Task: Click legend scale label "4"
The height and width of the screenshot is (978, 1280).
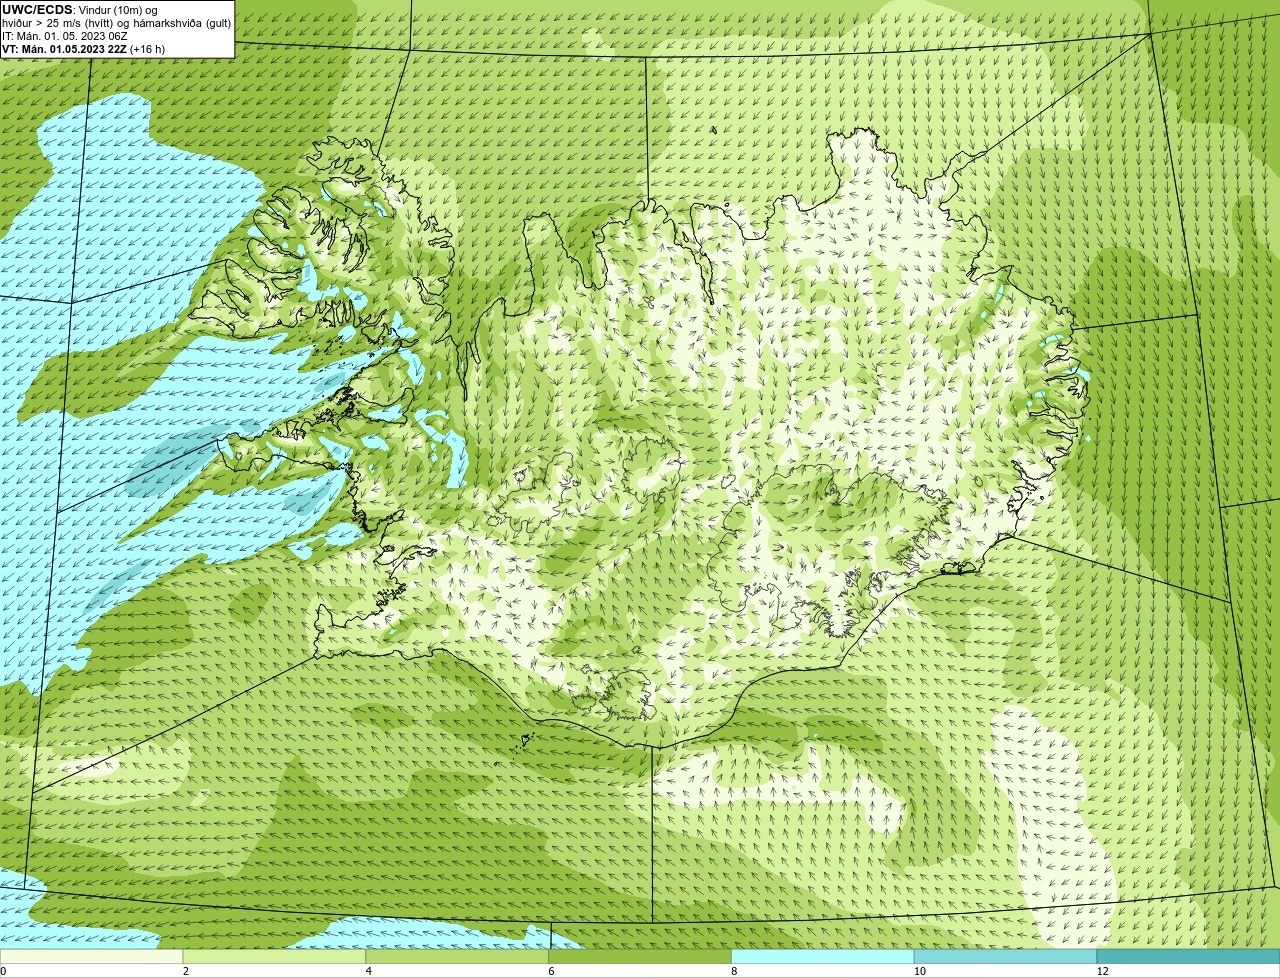Action: [368, 971]
